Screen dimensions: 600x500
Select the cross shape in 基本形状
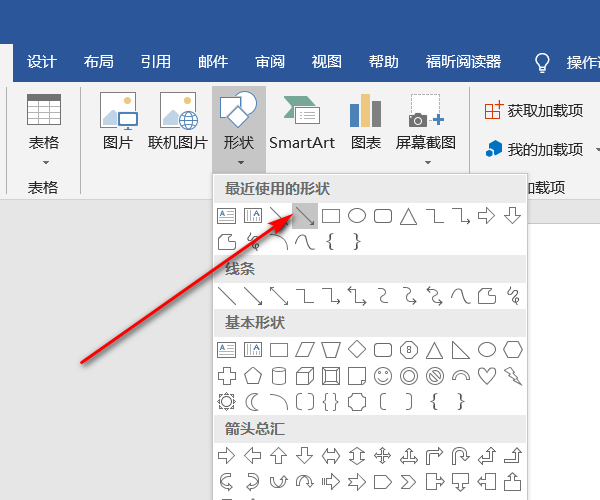pos(227,376)
